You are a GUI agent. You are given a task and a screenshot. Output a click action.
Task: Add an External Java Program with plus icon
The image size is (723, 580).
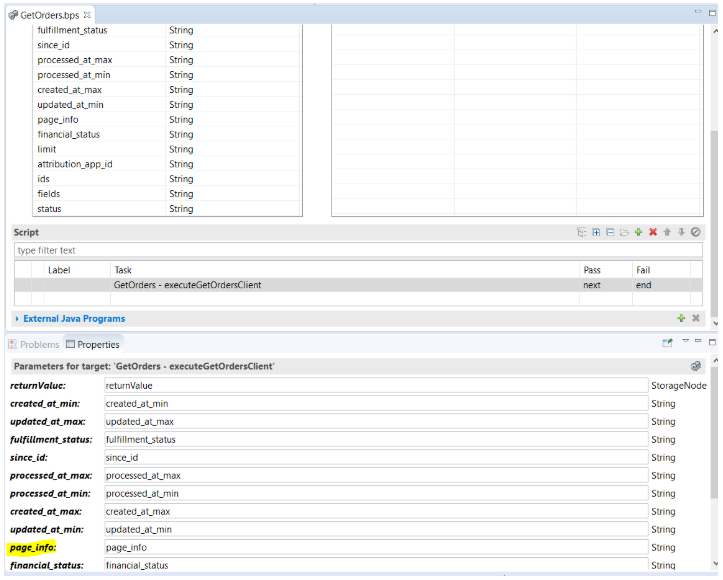click(681, 318)
